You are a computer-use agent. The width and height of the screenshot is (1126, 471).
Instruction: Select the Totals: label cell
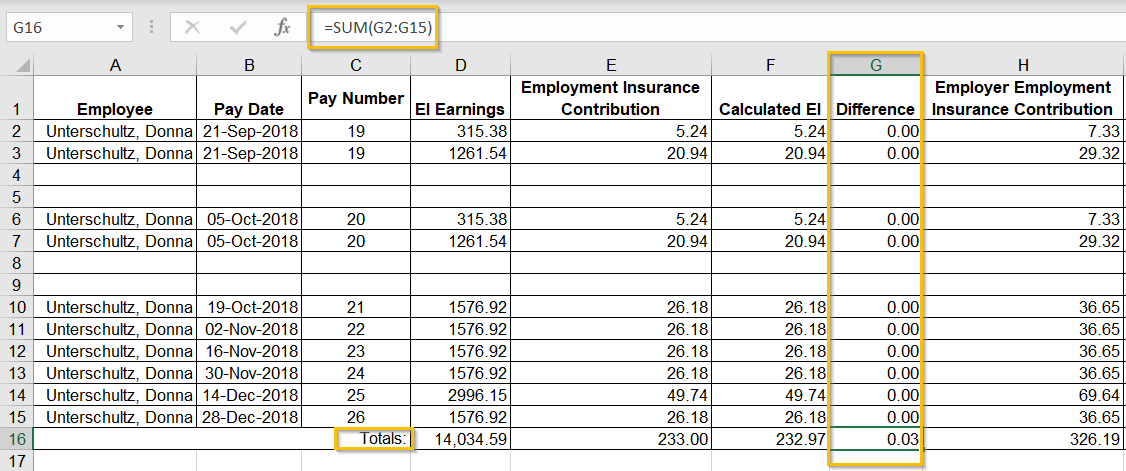tap(373, 439)
